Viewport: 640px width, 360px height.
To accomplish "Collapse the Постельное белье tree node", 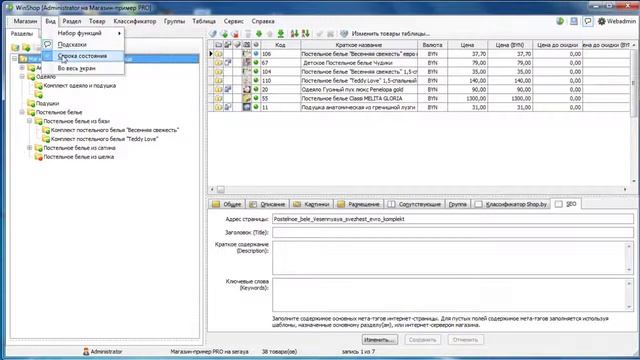I will (x=22, y=112).
